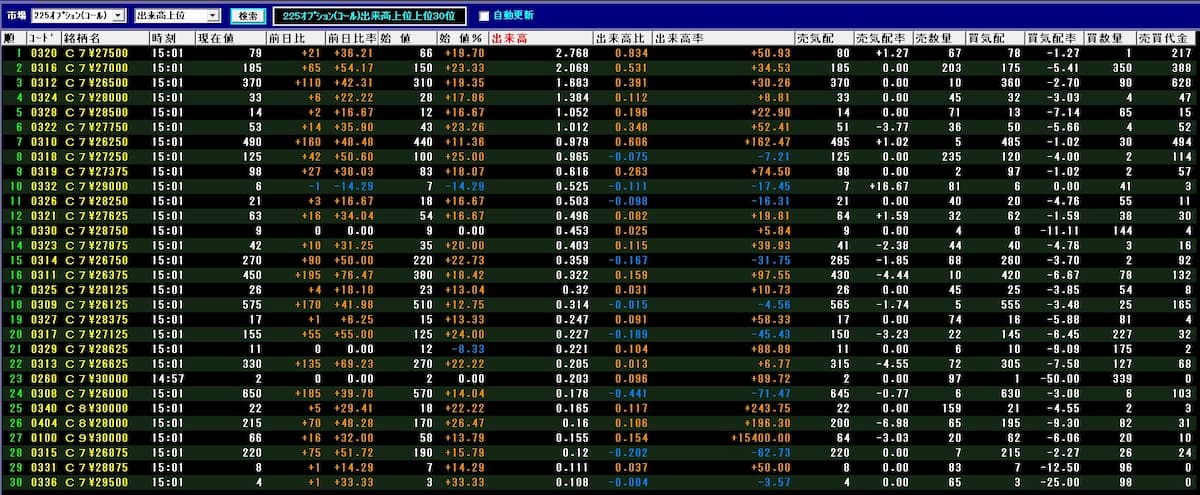The height and width of the screenshot is (495, 1200).
Task: Click the 出来高率 column header
Action: coord(676,38)
